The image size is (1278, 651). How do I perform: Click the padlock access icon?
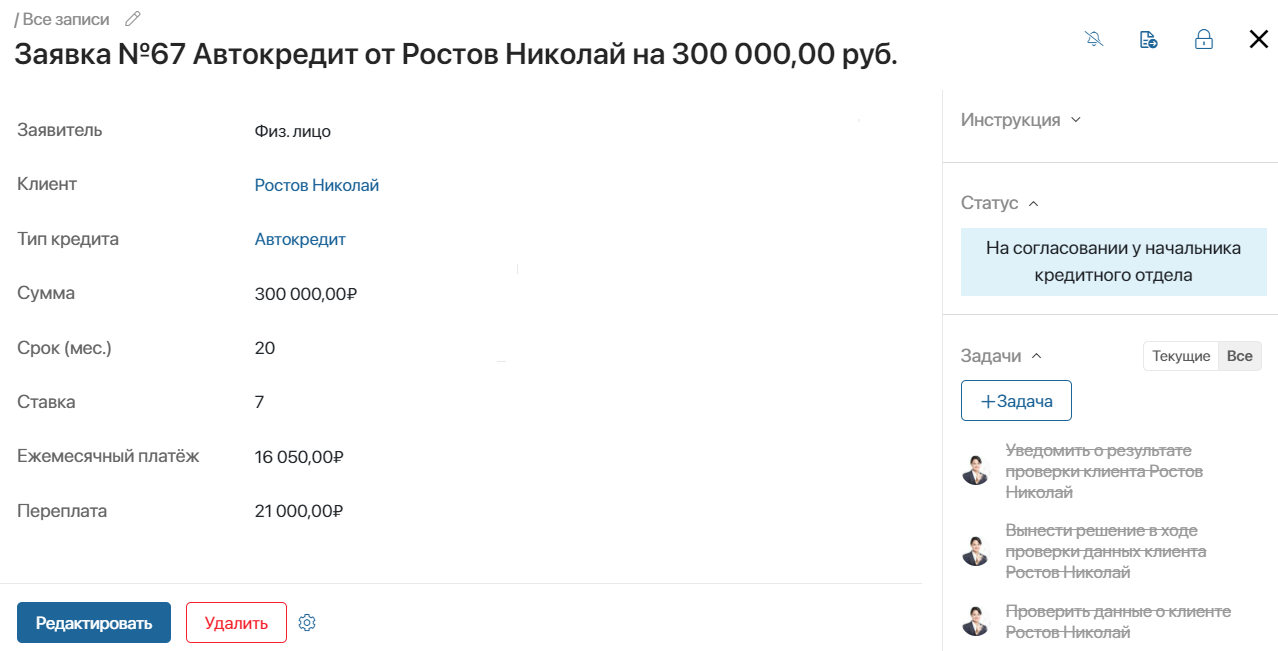click(1204, 40)
